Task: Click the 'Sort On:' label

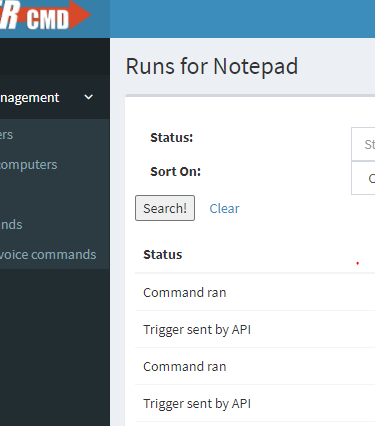Action: pos(176,172)
